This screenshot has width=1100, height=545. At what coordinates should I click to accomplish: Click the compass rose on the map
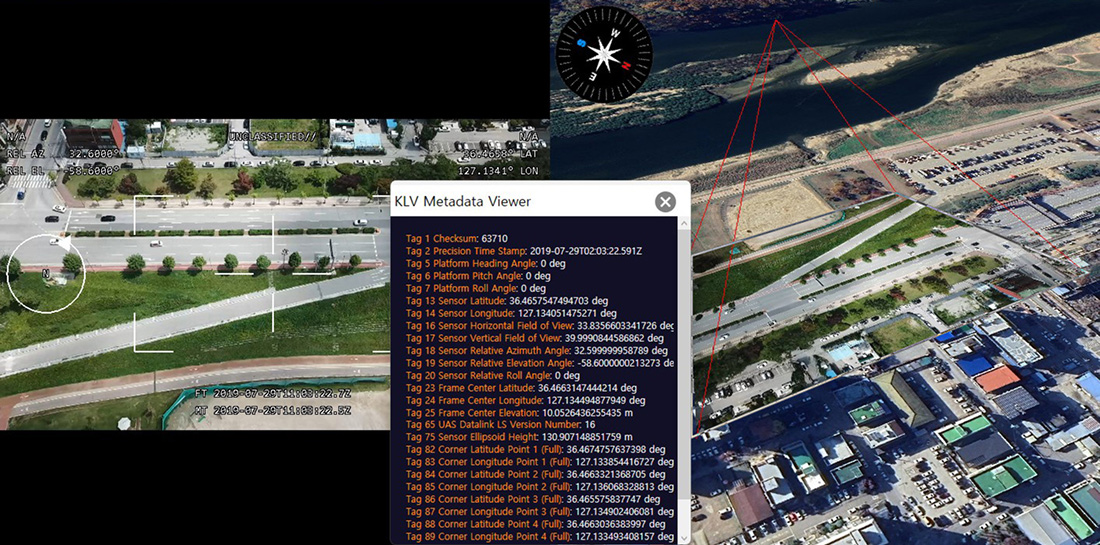tap(604, 49)
